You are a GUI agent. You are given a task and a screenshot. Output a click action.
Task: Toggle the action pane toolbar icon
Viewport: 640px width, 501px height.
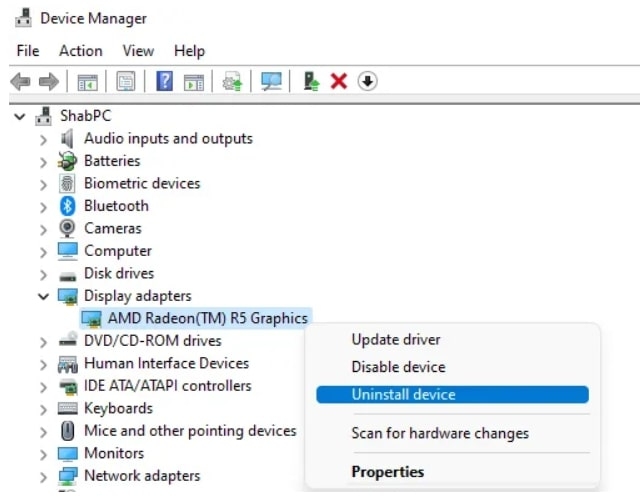pos(194,82)
